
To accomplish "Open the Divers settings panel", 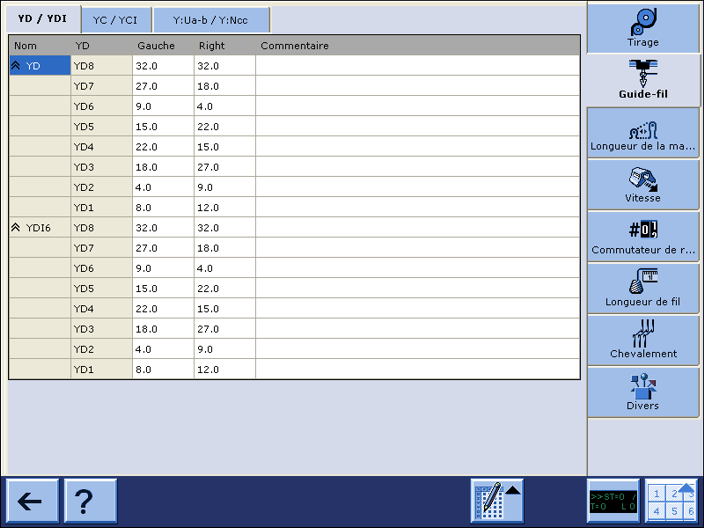I will (642, 392).
